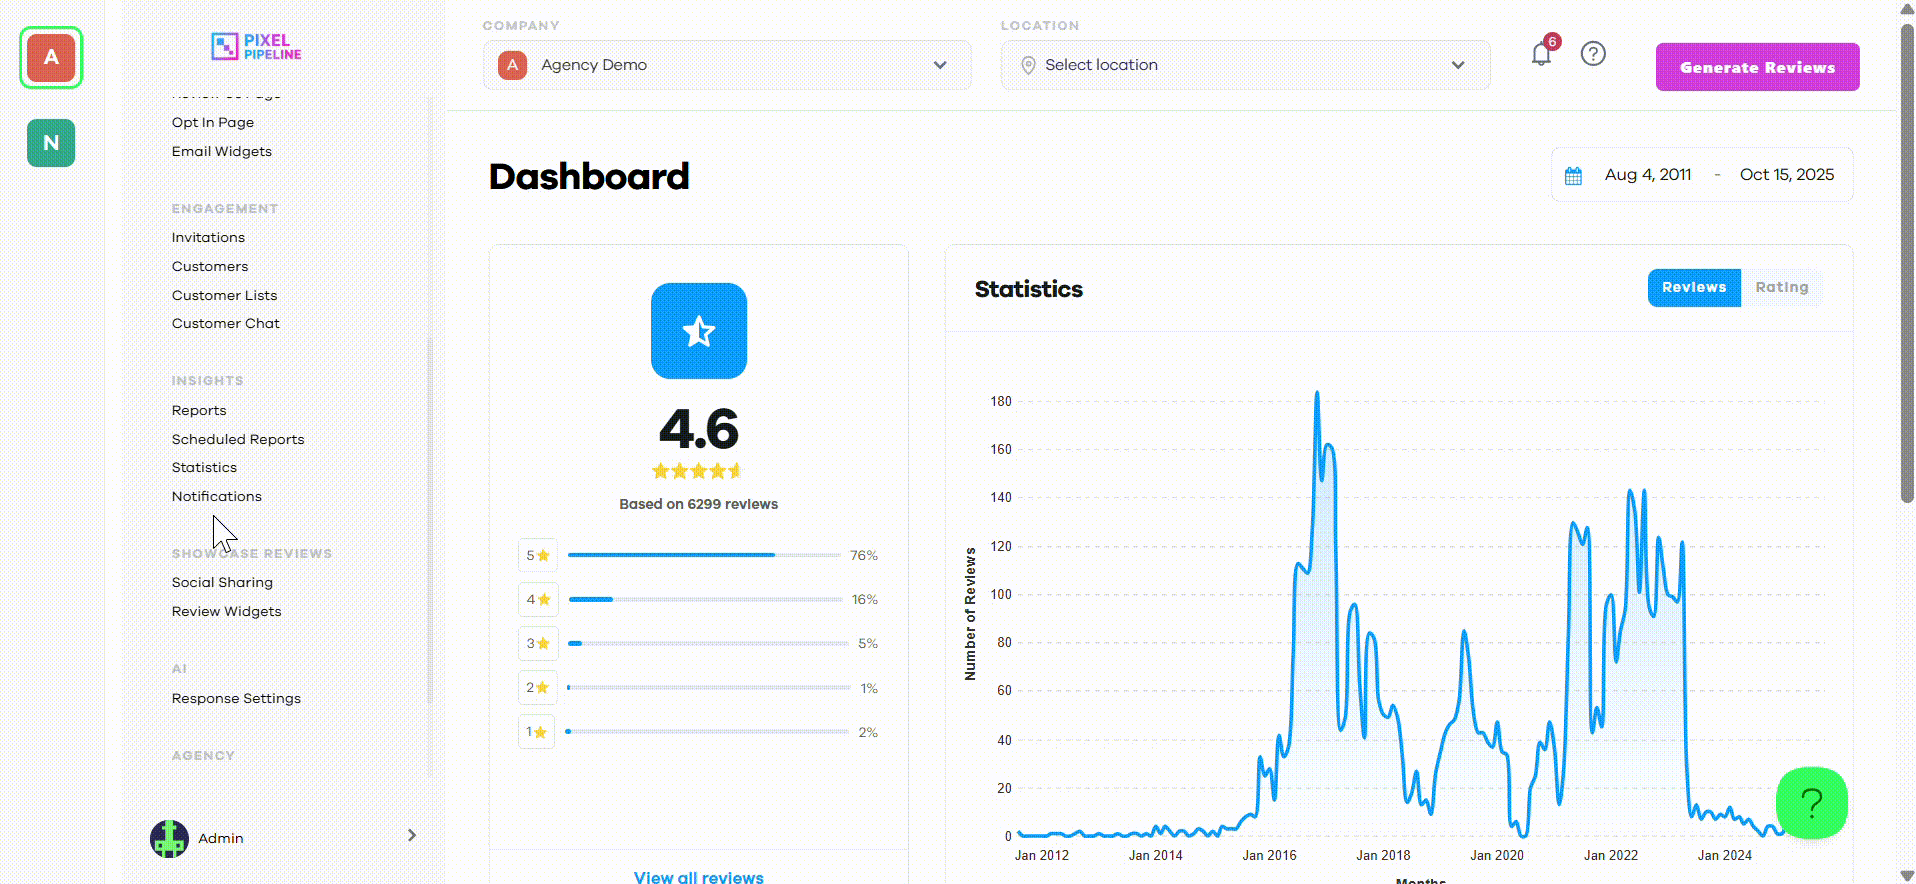
Task: Click the Admin user avatar
Action: click(x=169, y=838)
